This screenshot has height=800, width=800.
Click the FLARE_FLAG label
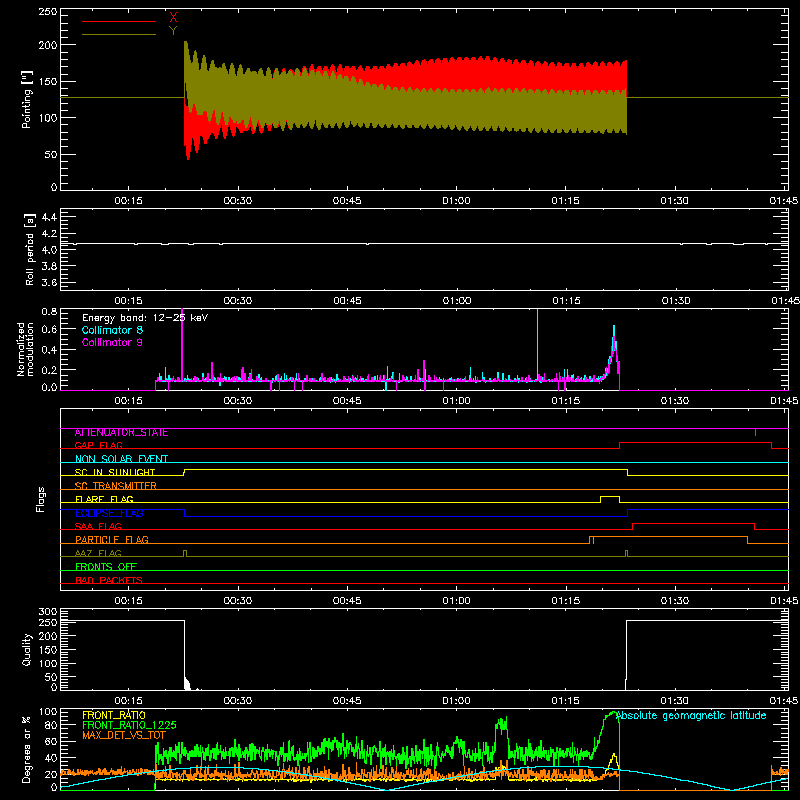point(104,499)
